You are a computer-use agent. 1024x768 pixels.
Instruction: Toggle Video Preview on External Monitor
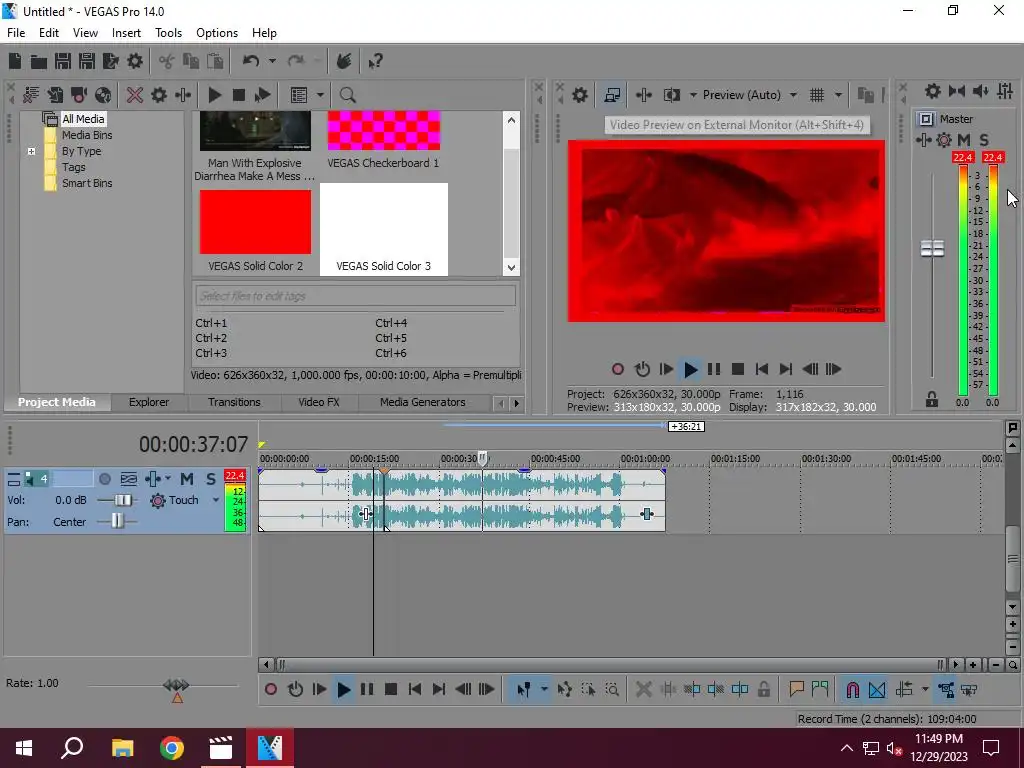(x=612, y=95)
